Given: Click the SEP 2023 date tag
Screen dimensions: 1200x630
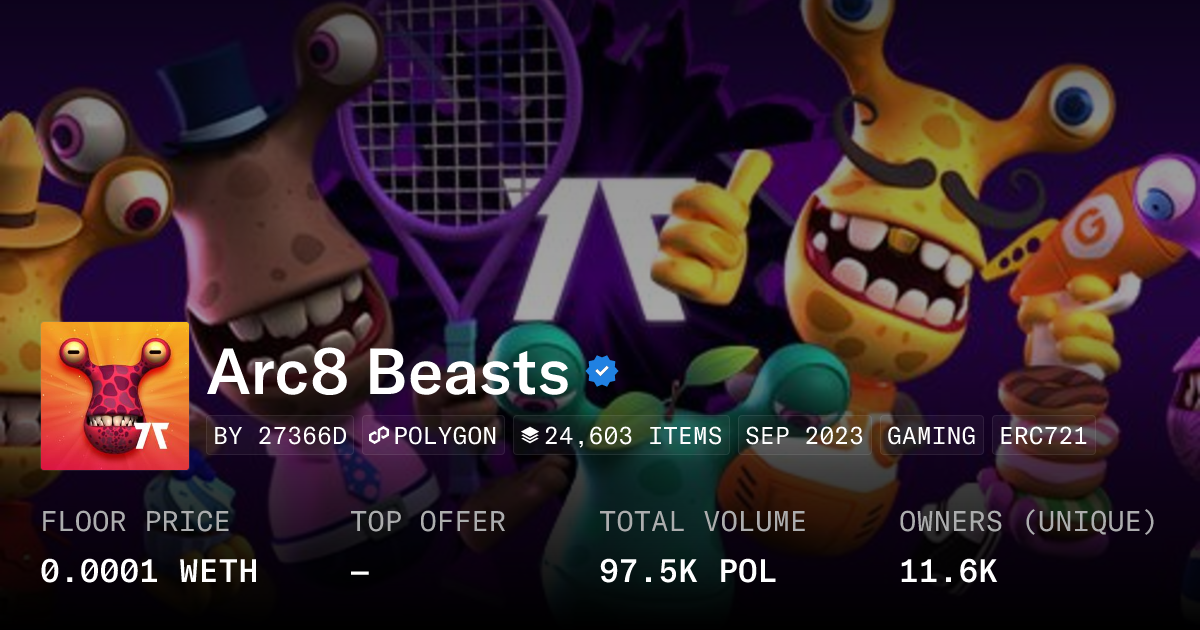Looking at the screenshot, I should (804, 436).
